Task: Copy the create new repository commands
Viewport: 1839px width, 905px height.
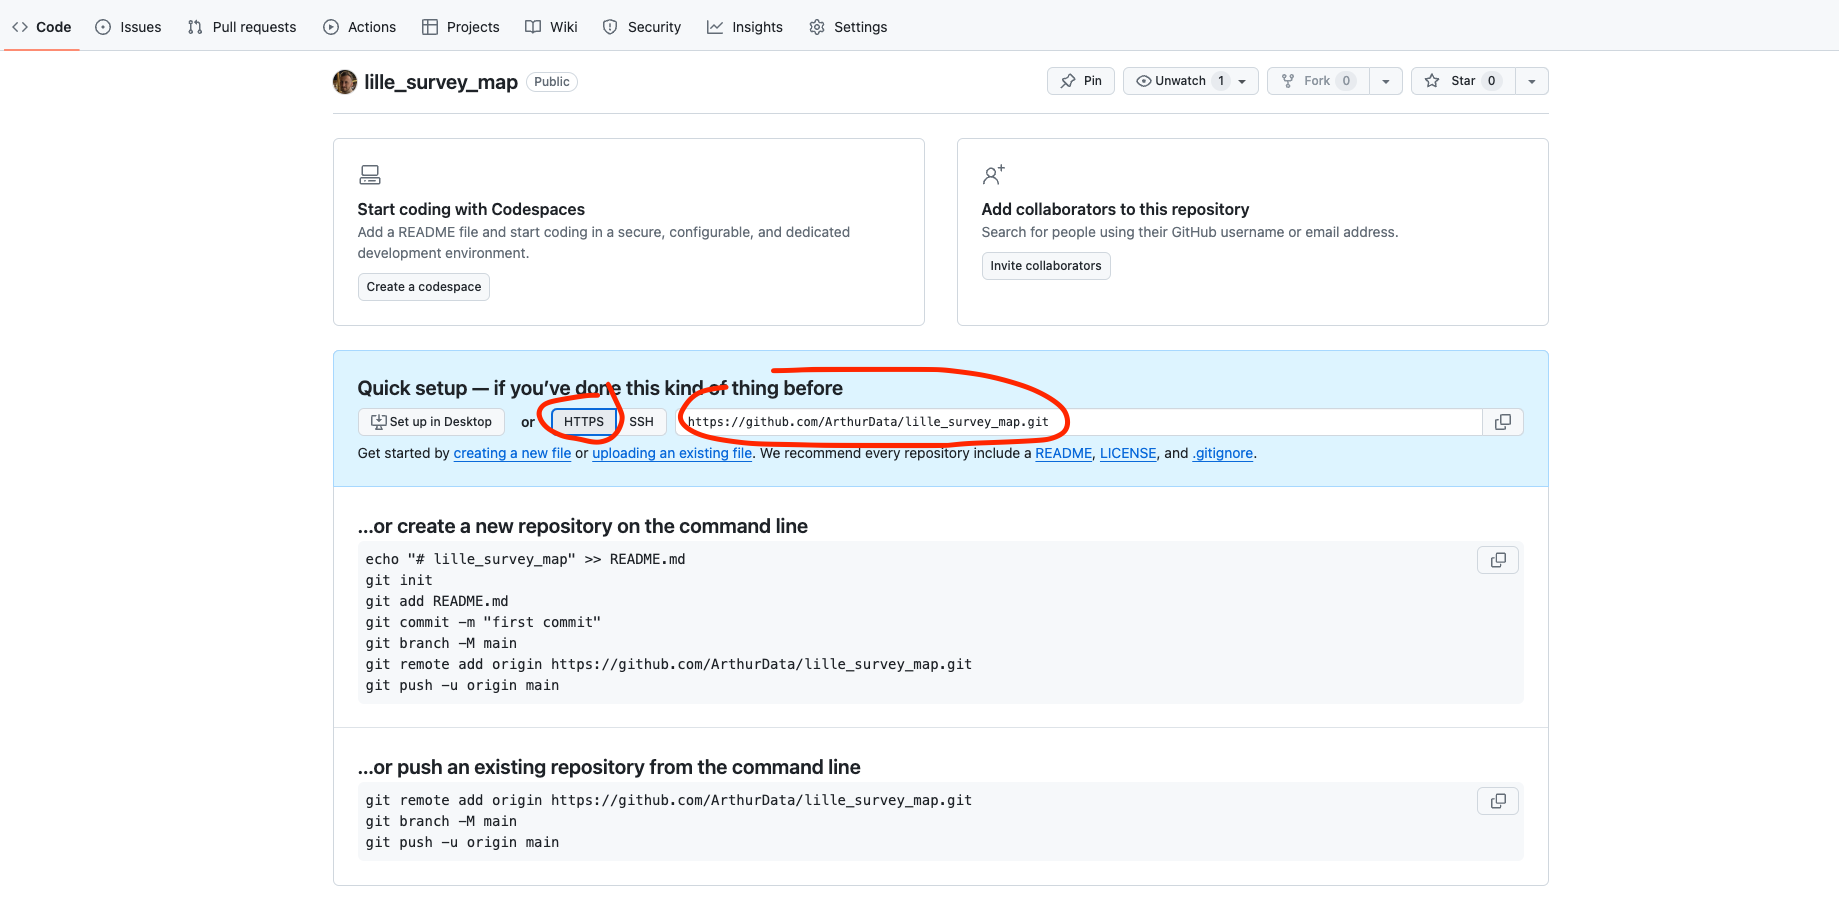Action: point(1498,560)
